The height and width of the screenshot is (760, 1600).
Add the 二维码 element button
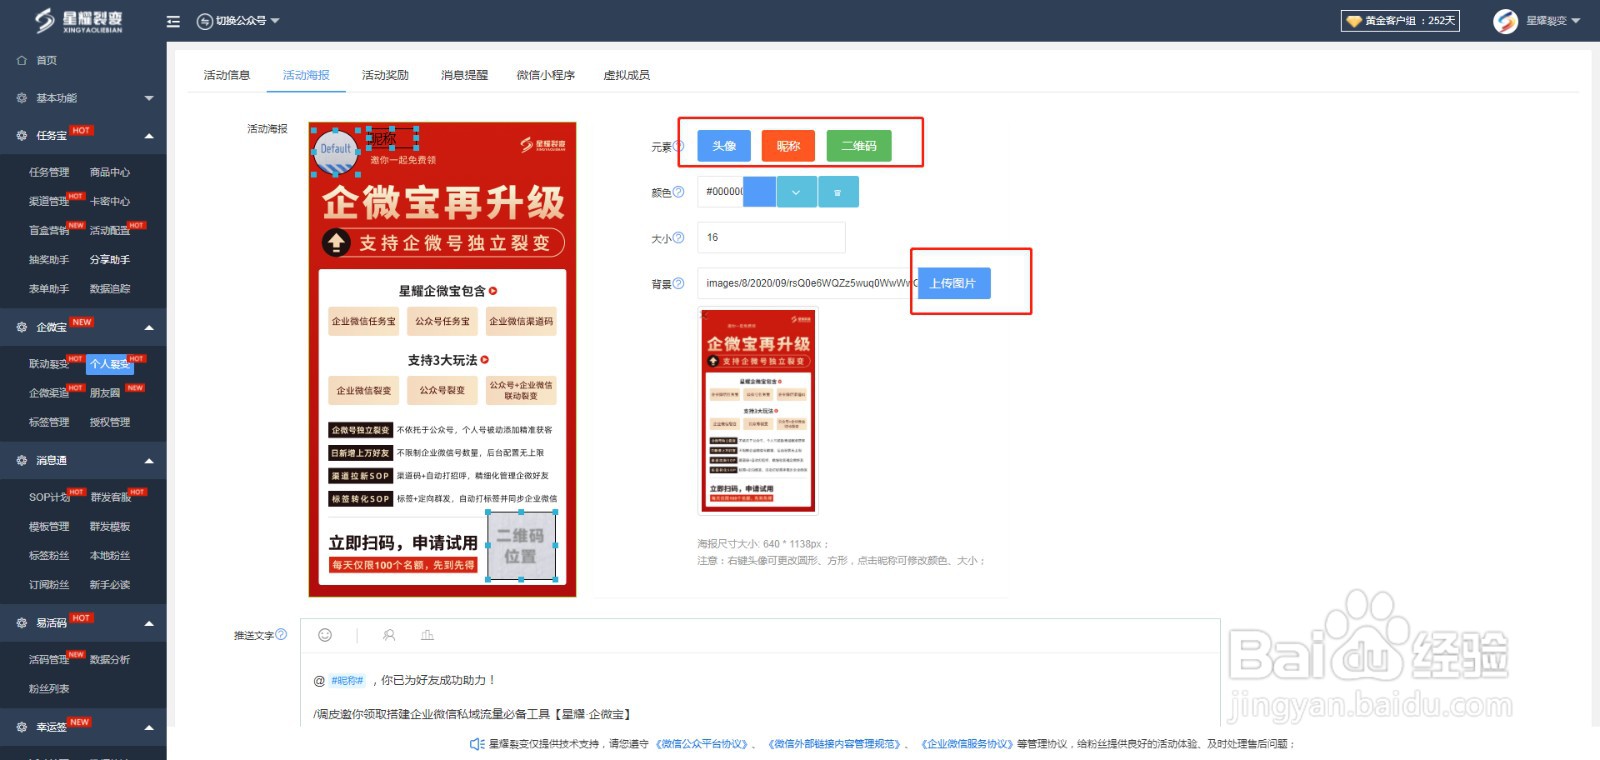pyautogui.click(x=859, y=146)
